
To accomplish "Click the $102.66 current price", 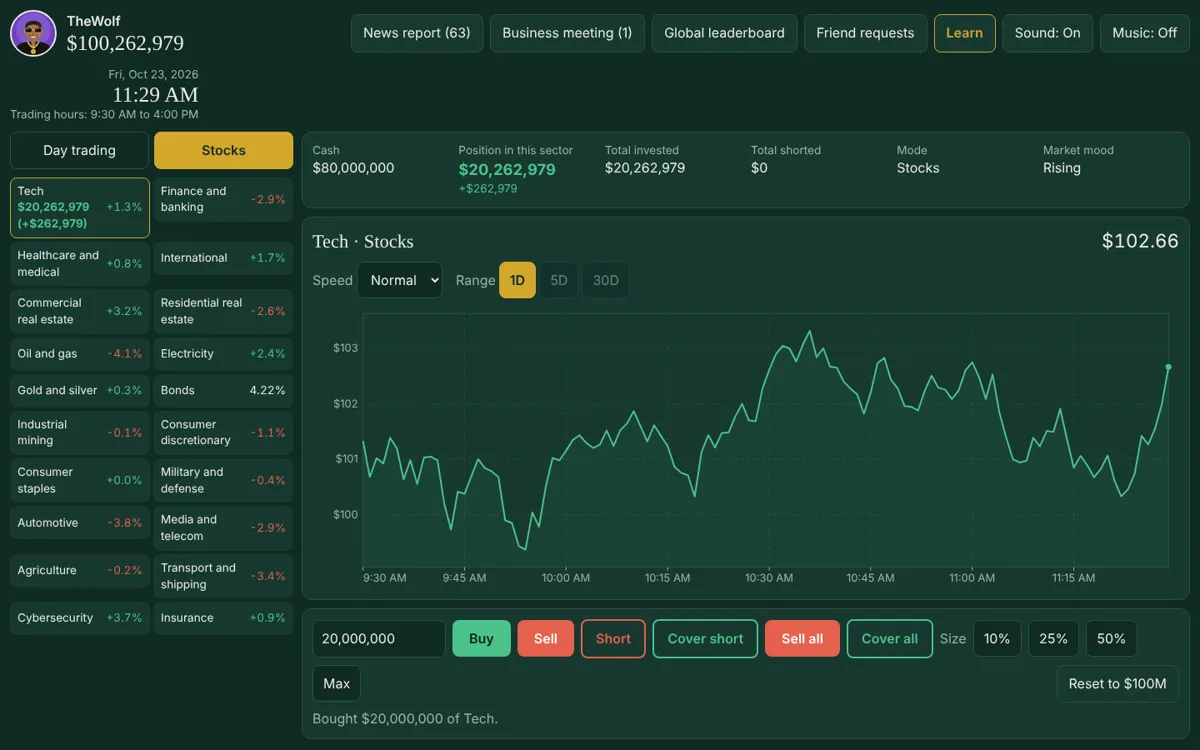I will 1140,241.
